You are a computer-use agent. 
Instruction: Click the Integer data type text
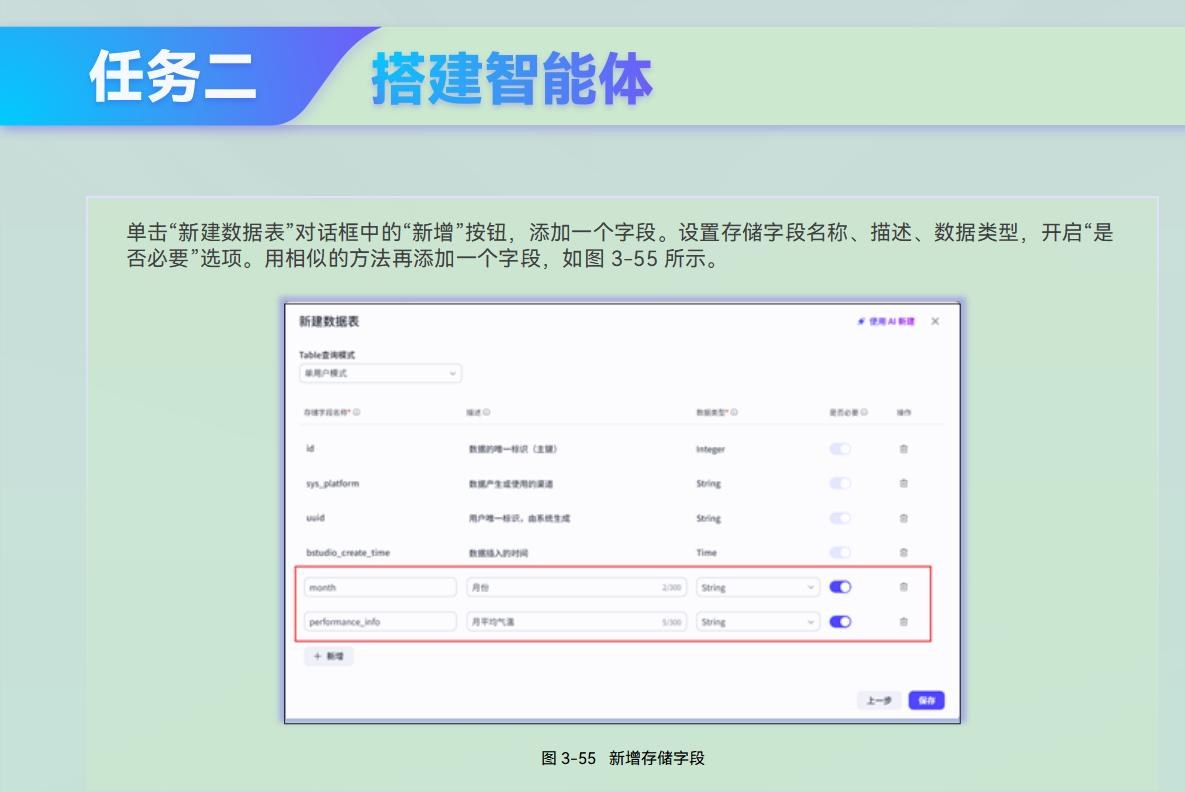point(710,449)
